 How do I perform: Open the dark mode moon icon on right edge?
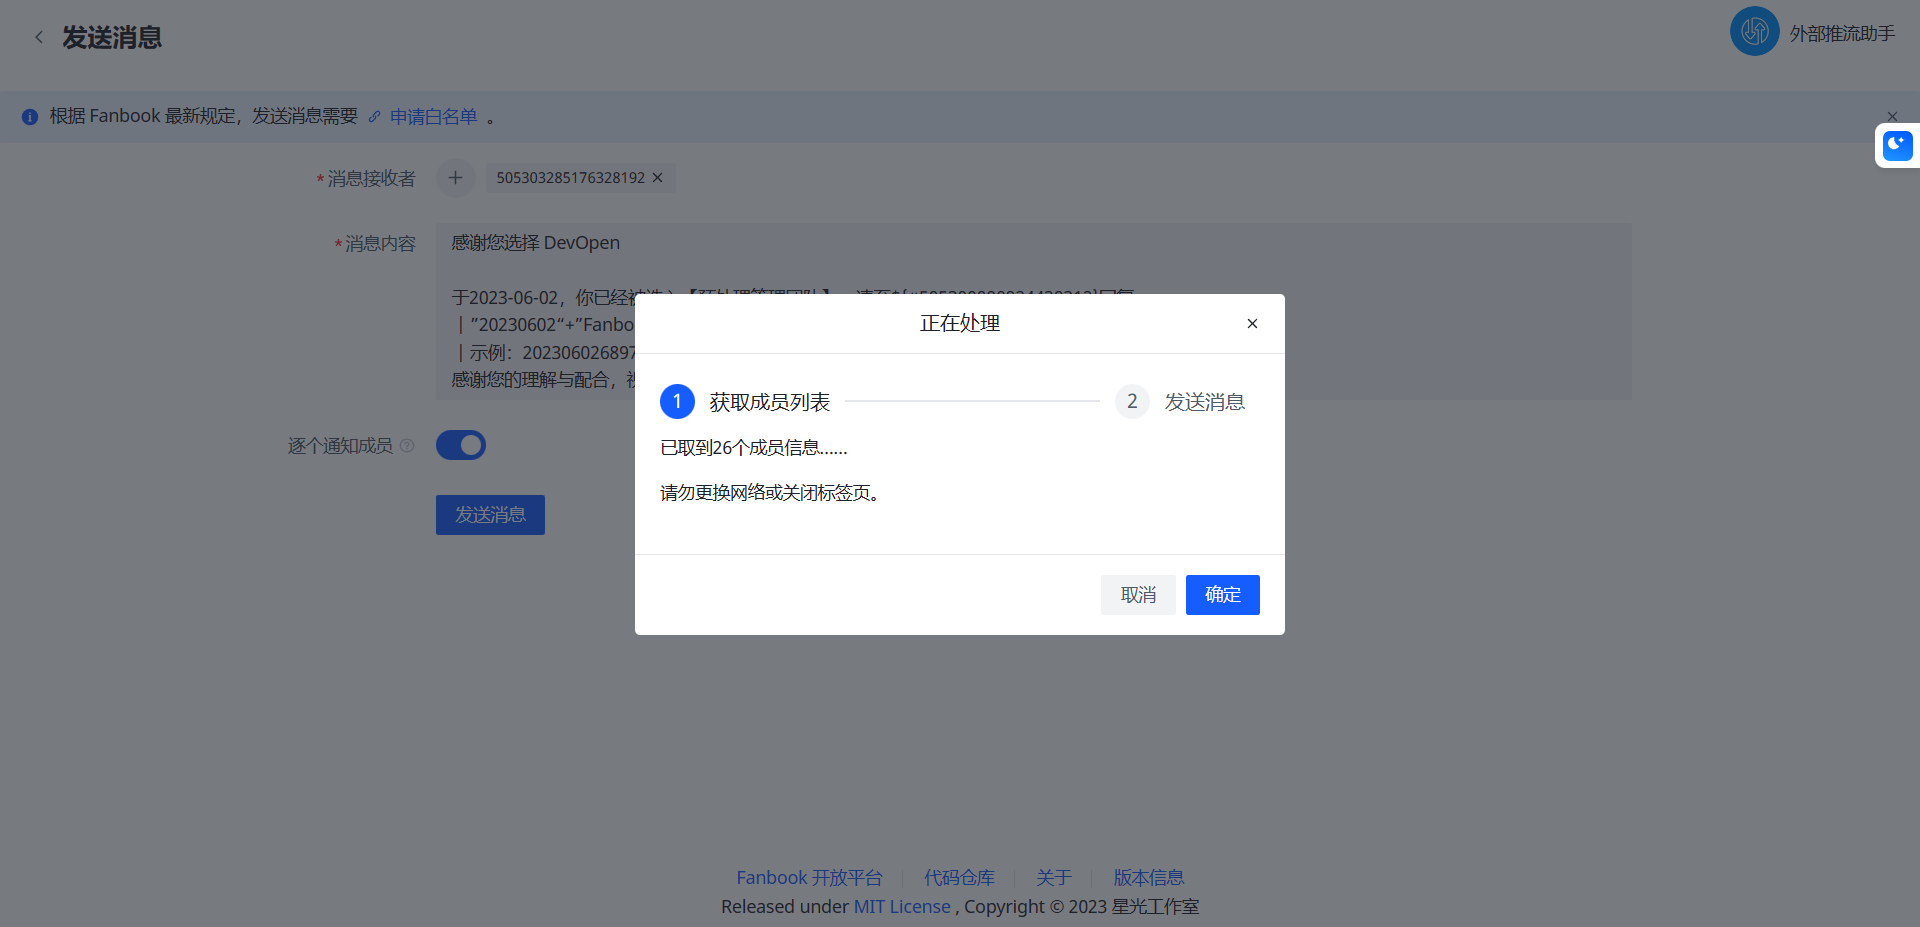1896,146
